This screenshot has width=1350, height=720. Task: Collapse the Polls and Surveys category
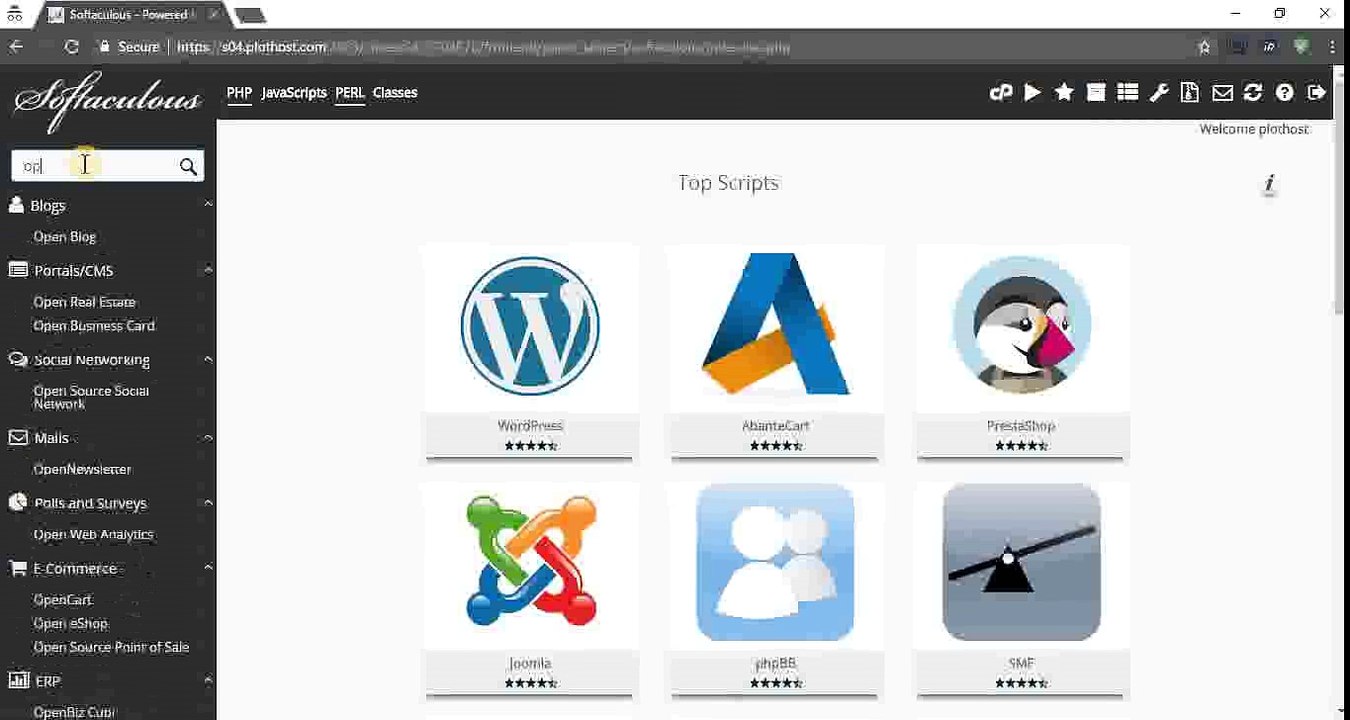[x=208, y=503]
